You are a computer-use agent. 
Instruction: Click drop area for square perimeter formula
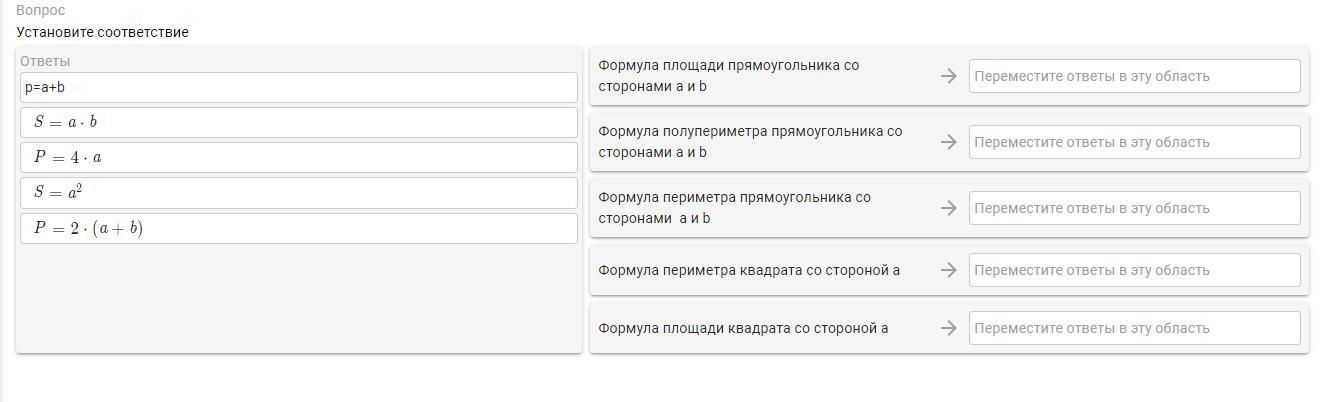pyautogui.click(x=1134, y=270)
